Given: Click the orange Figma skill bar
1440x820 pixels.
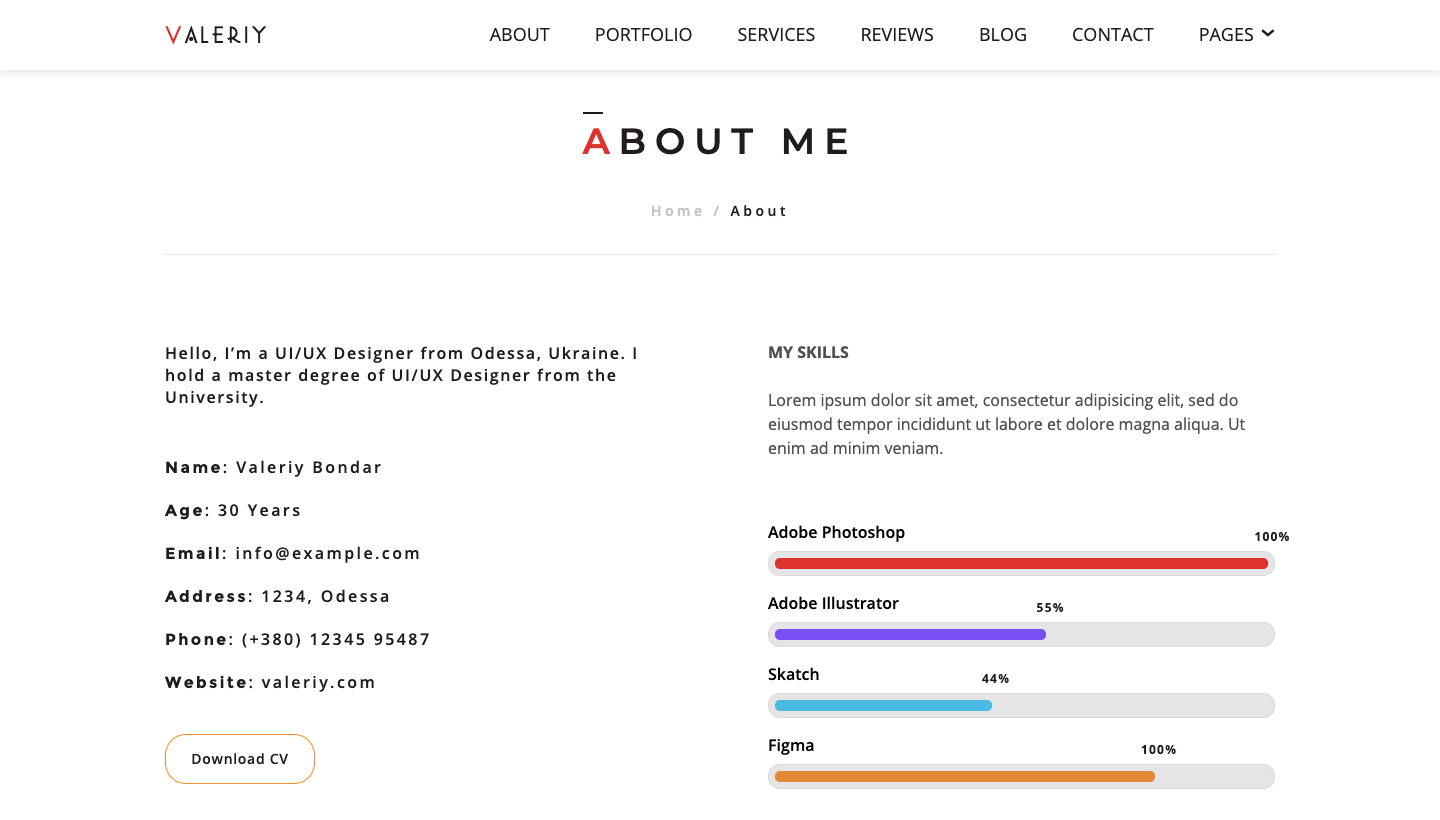Looking at the screenshot, I should (x=964, y=777).
